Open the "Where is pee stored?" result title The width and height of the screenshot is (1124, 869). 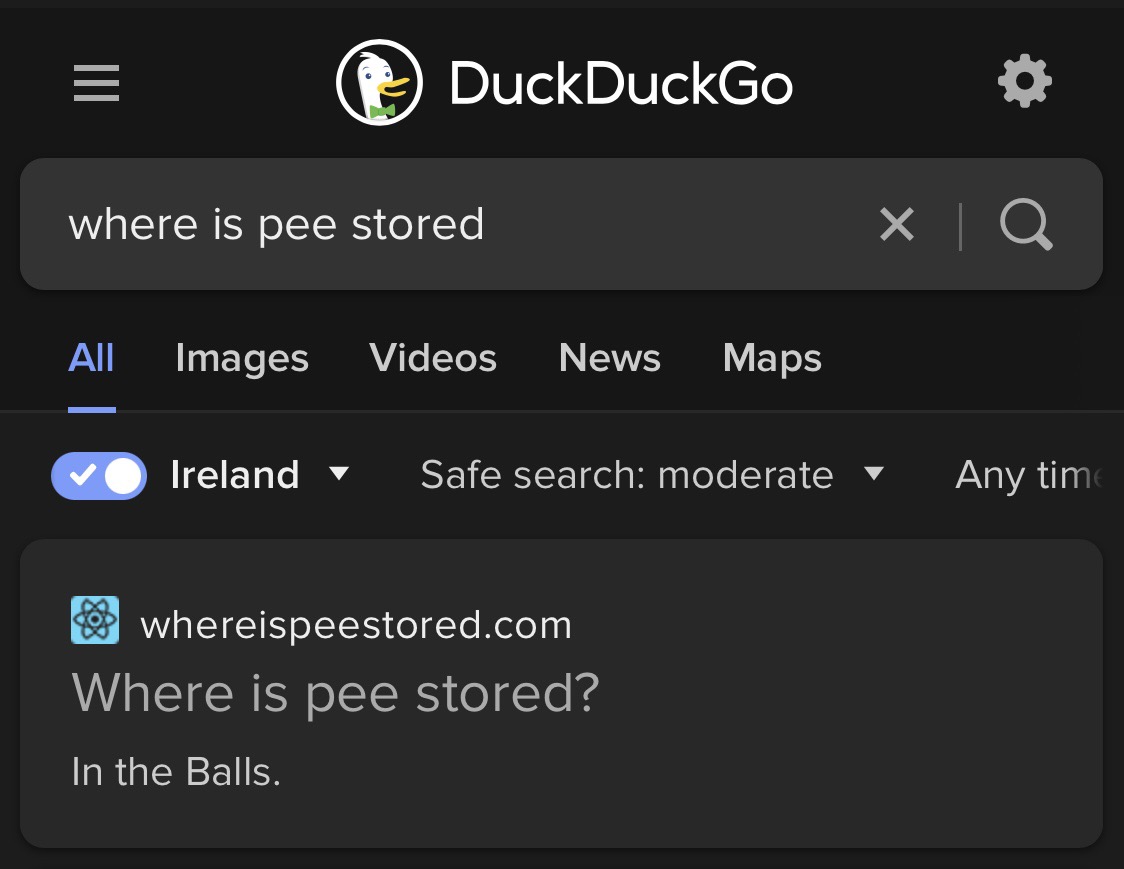pyautogui.click(x=336, y=692)
